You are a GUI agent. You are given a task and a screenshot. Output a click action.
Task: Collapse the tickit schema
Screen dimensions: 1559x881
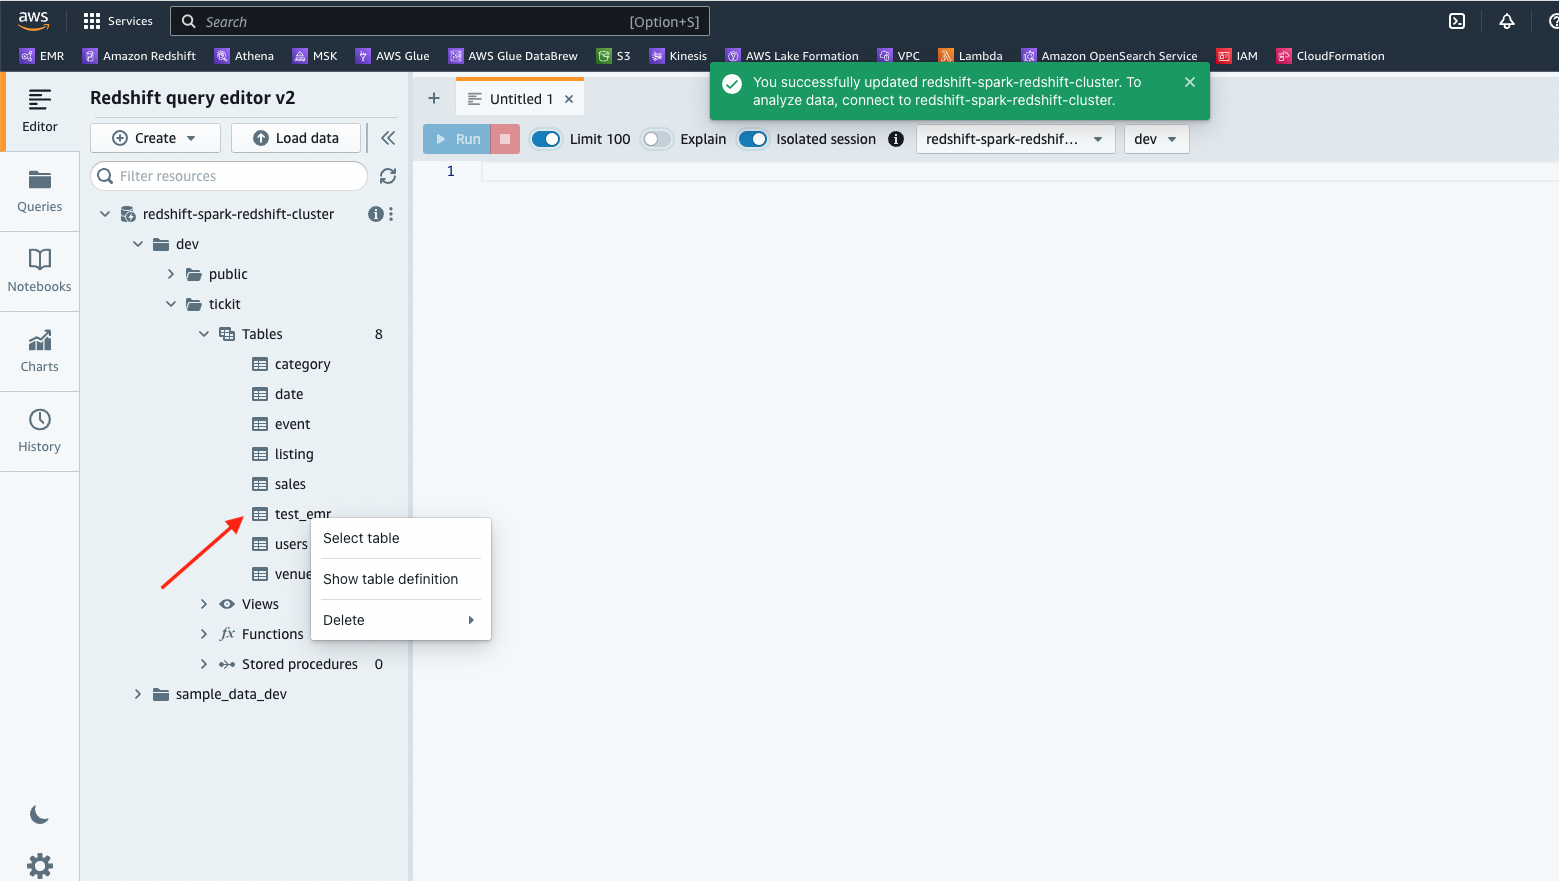click(171, 304)
